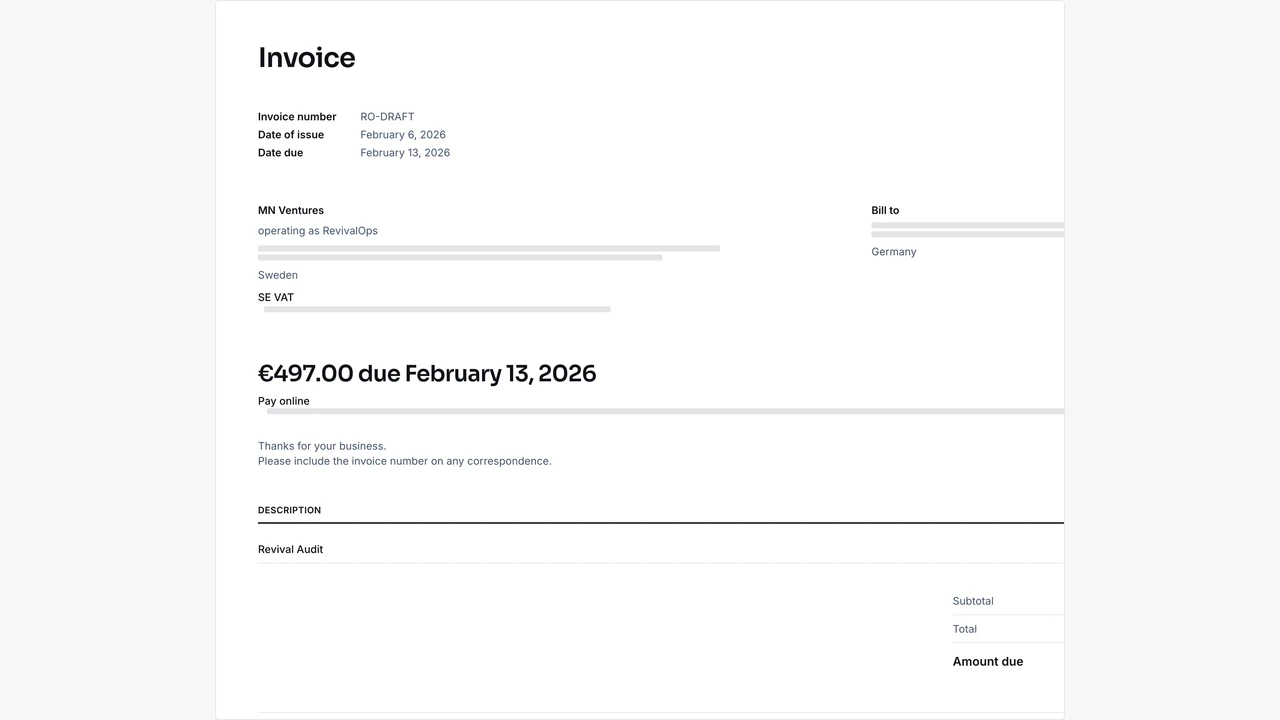The width and height of the screenshot is (1280, 720).
Task: Select the invoice number RO-DRAFT
Action: click(387, 116)
